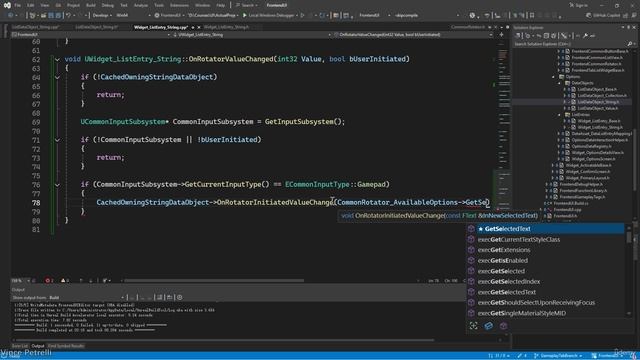
Task: Click Save All icon in toolbar
Action: pos(58,16)
